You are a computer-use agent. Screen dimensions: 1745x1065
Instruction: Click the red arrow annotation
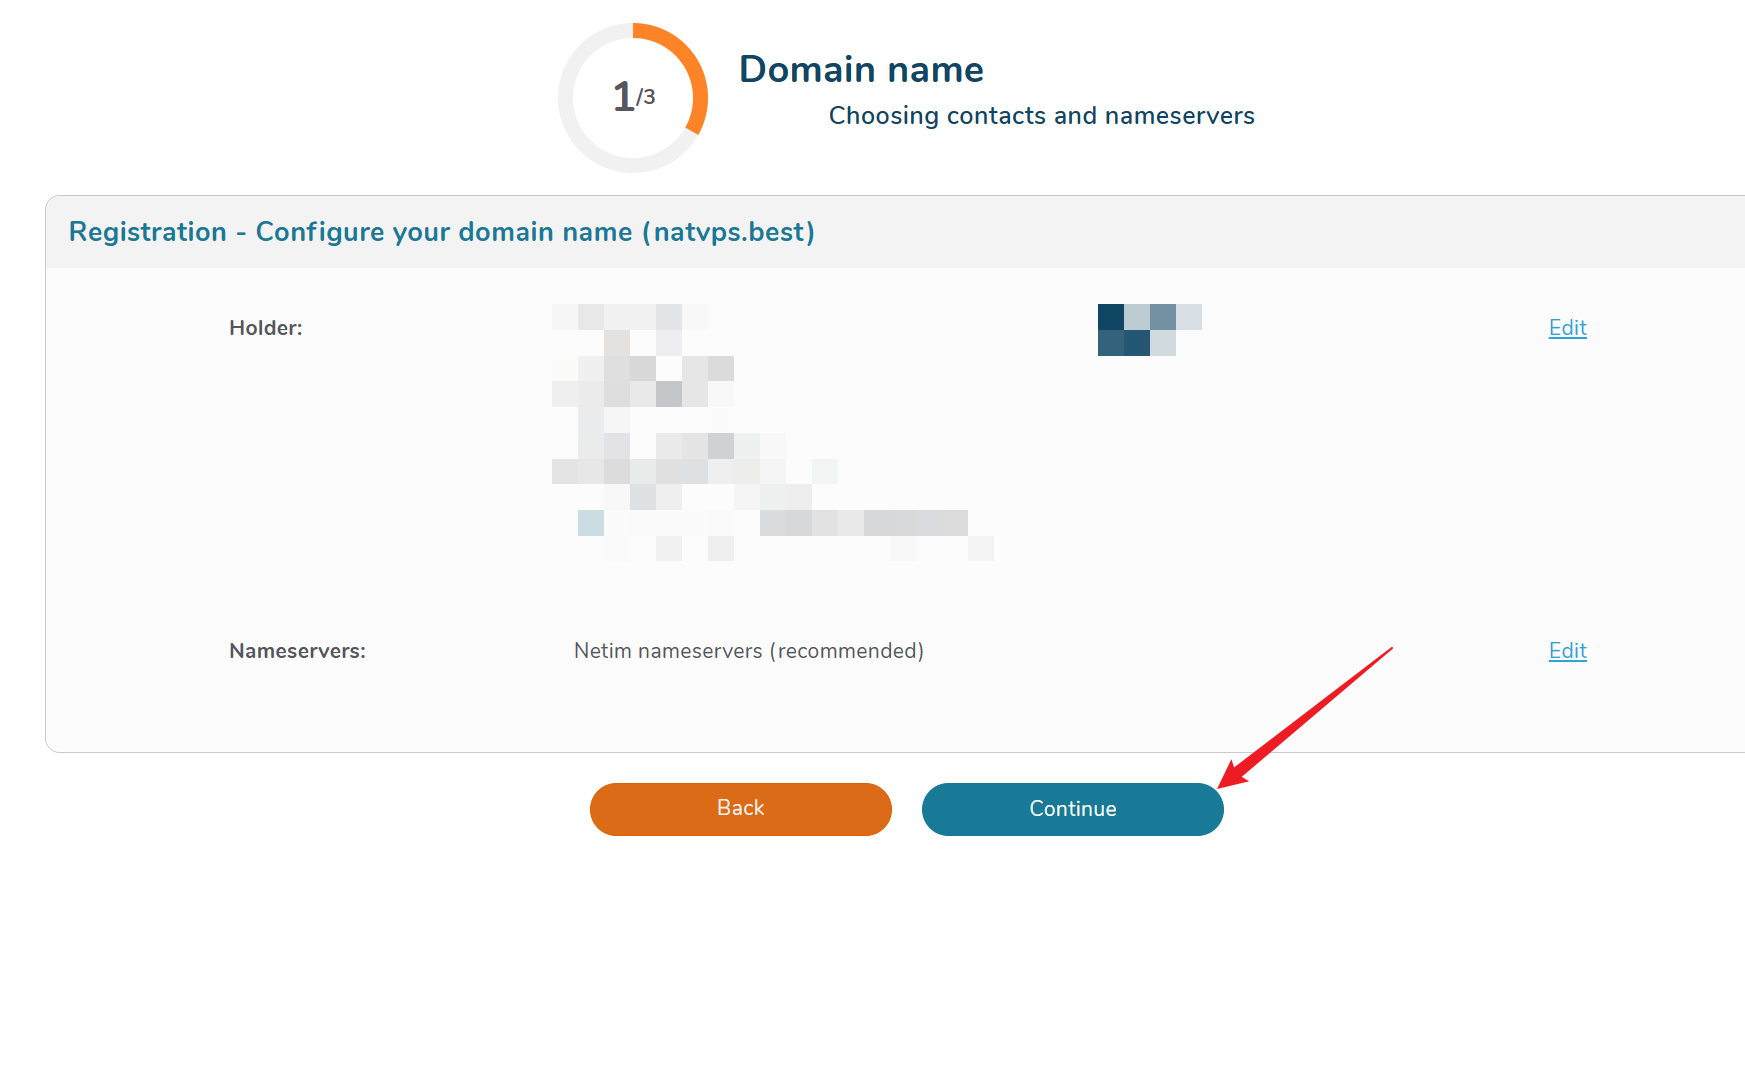tap(1310, 714)
